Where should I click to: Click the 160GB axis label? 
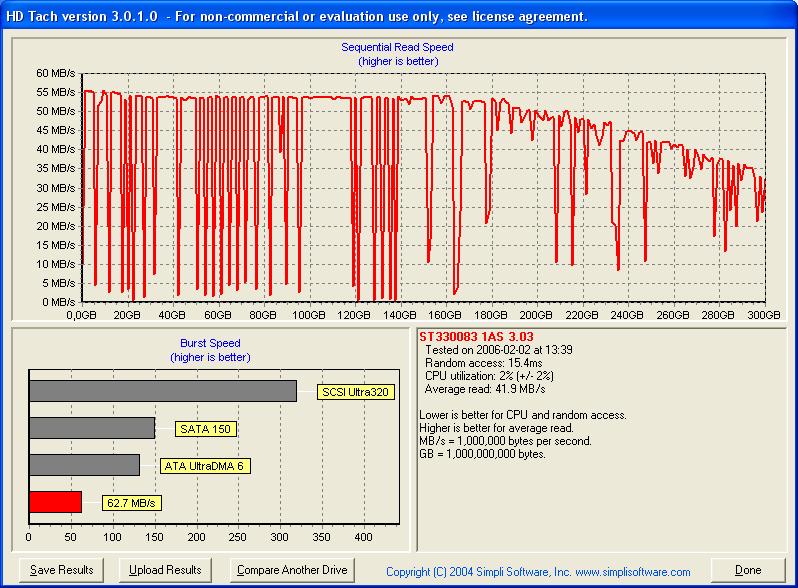tap(445, 315)
